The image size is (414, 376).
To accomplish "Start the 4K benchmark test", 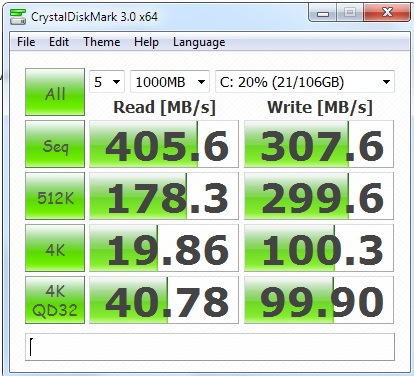I will (55, 248).
